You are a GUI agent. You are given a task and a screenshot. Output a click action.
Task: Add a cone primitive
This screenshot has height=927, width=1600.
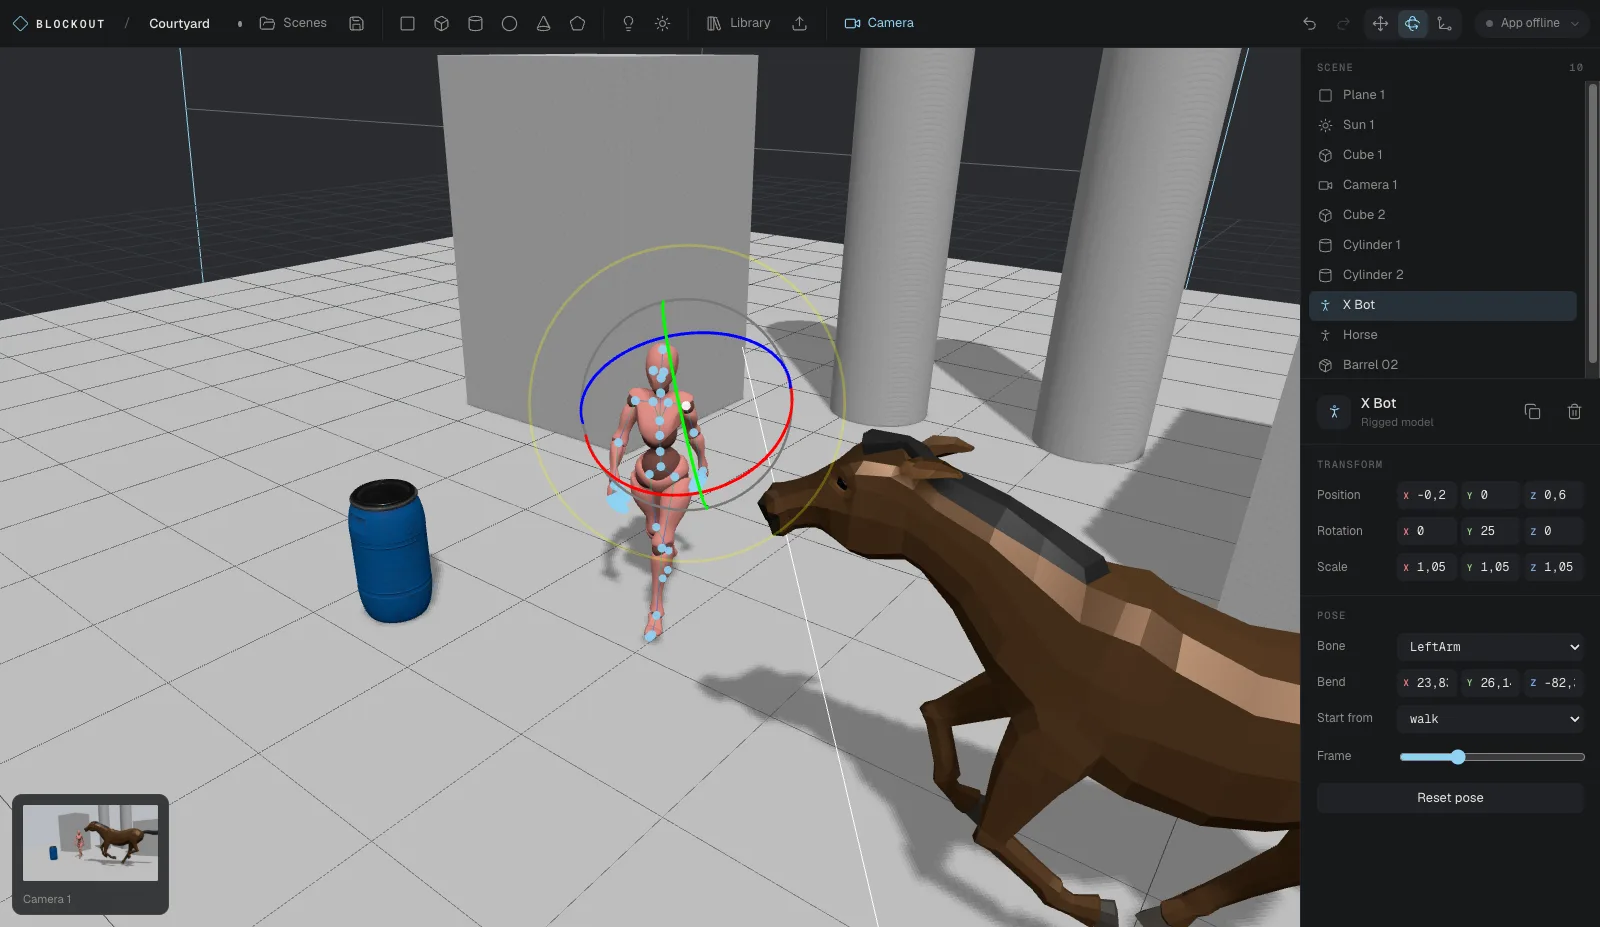pyautogui.click(x=543, y=23)
